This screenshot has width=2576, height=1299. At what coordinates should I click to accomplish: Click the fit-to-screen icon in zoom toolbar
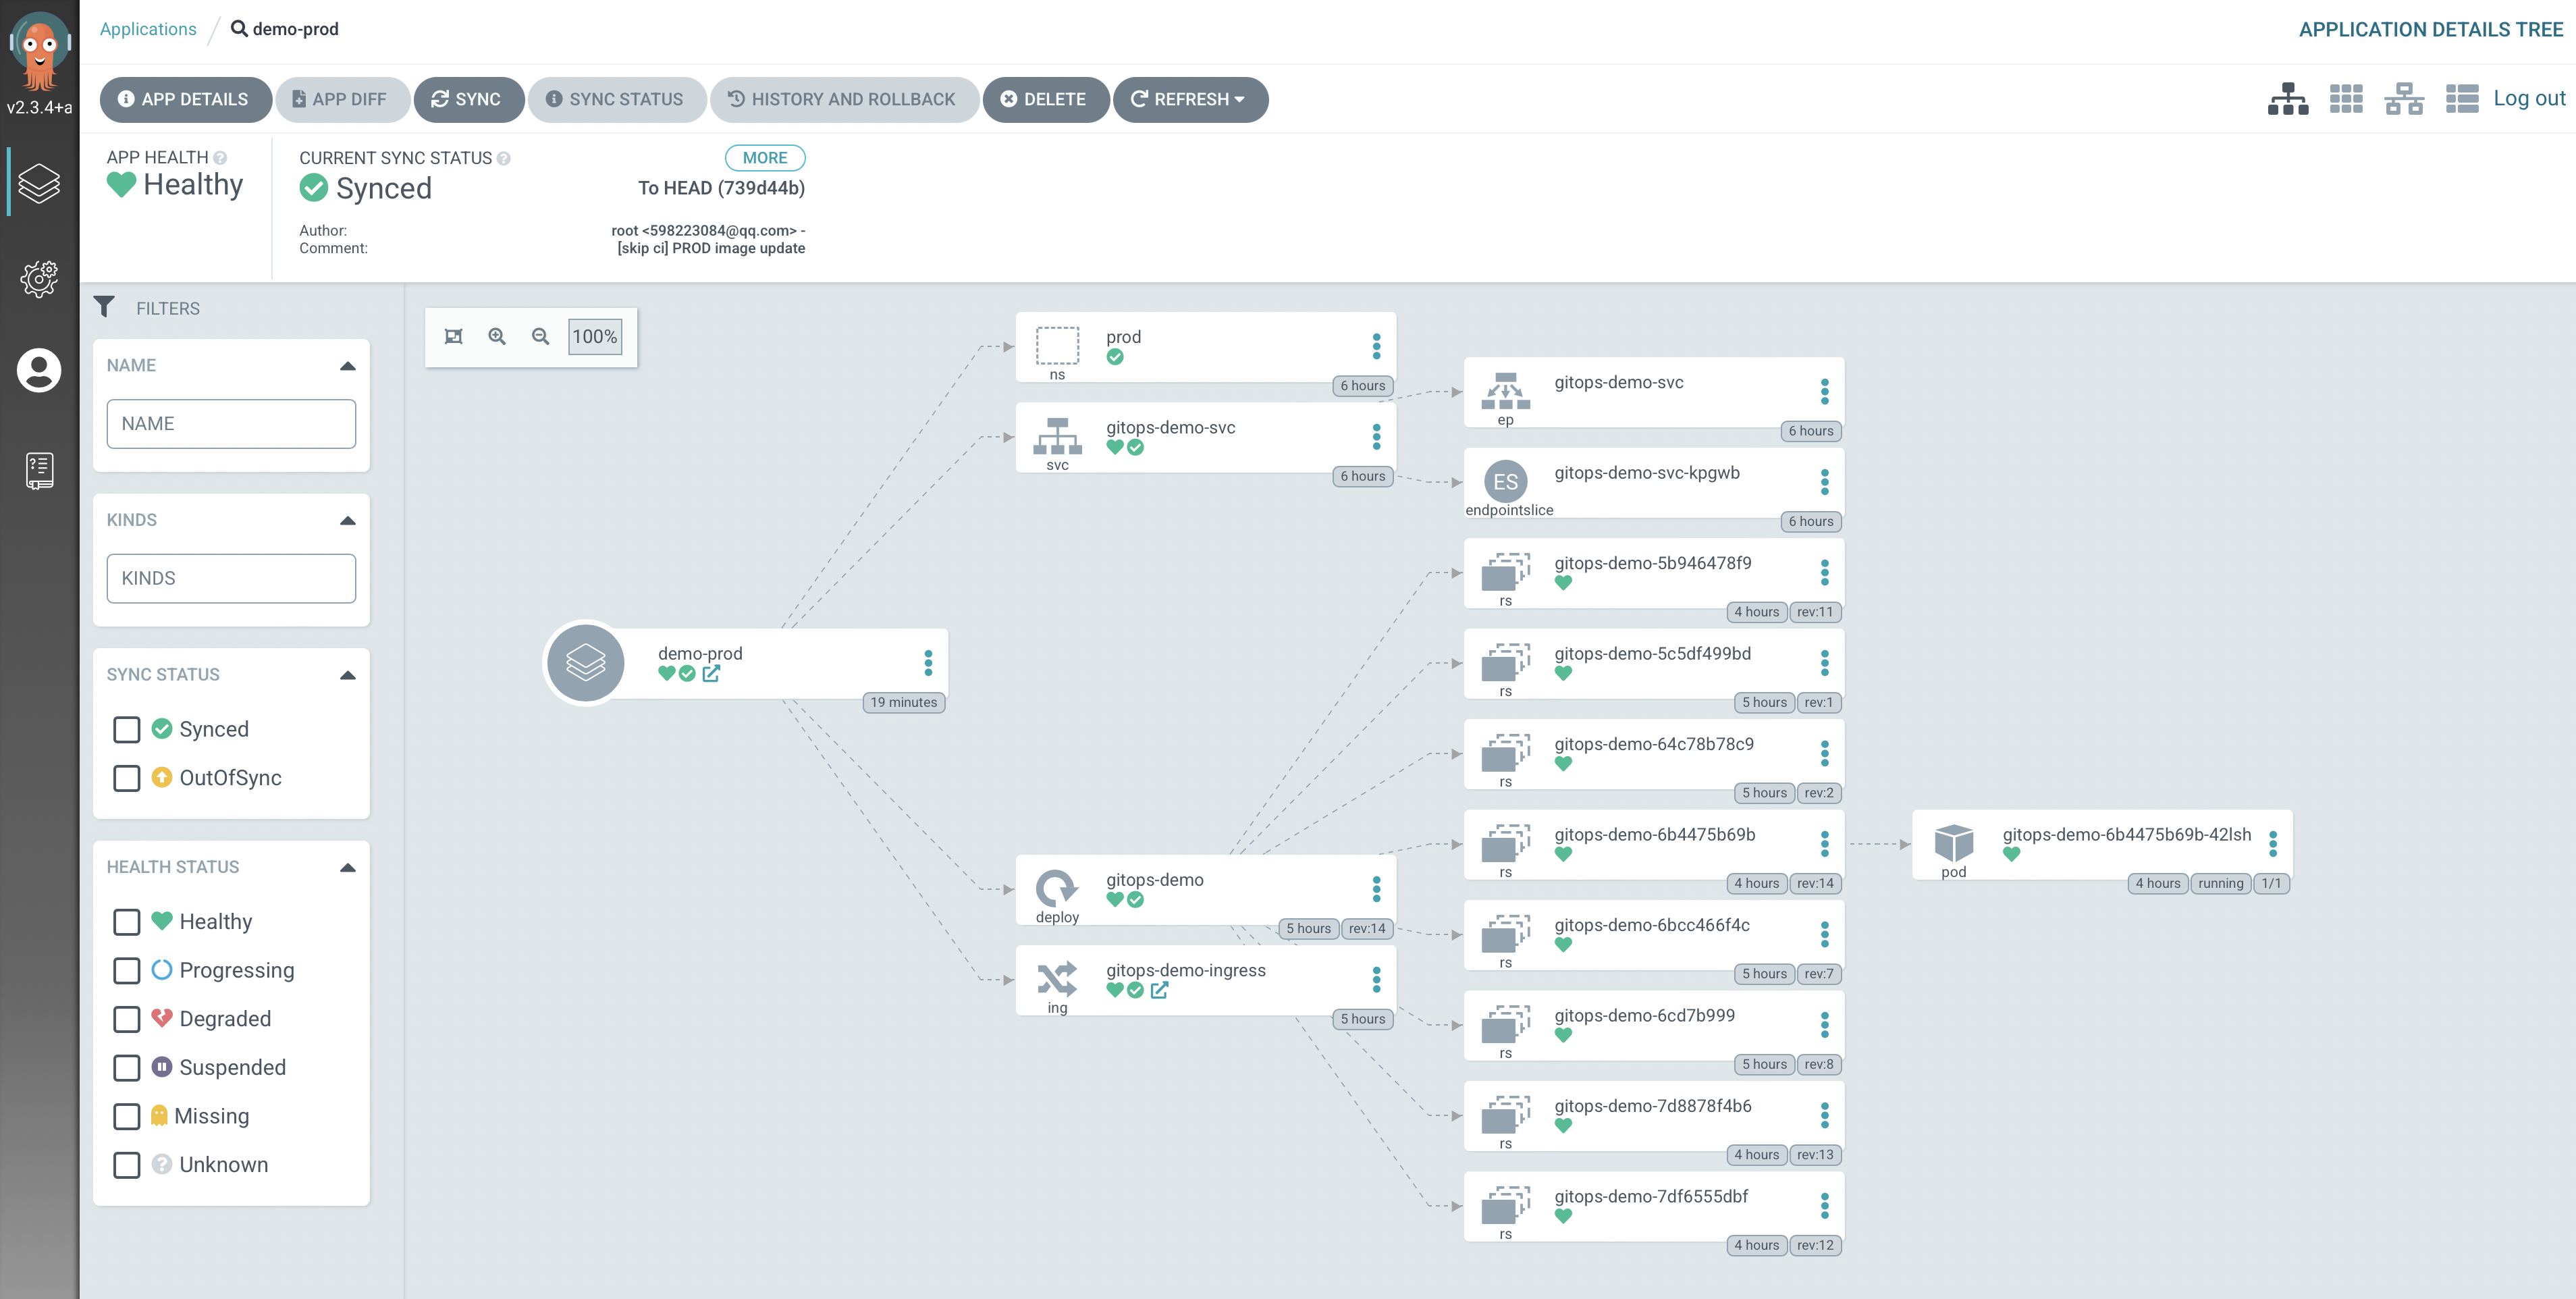453,336
